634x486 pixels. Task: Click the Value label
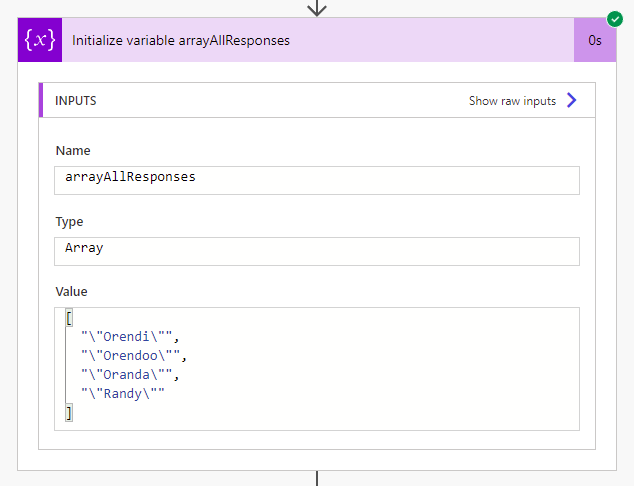(x=71, y=292)
